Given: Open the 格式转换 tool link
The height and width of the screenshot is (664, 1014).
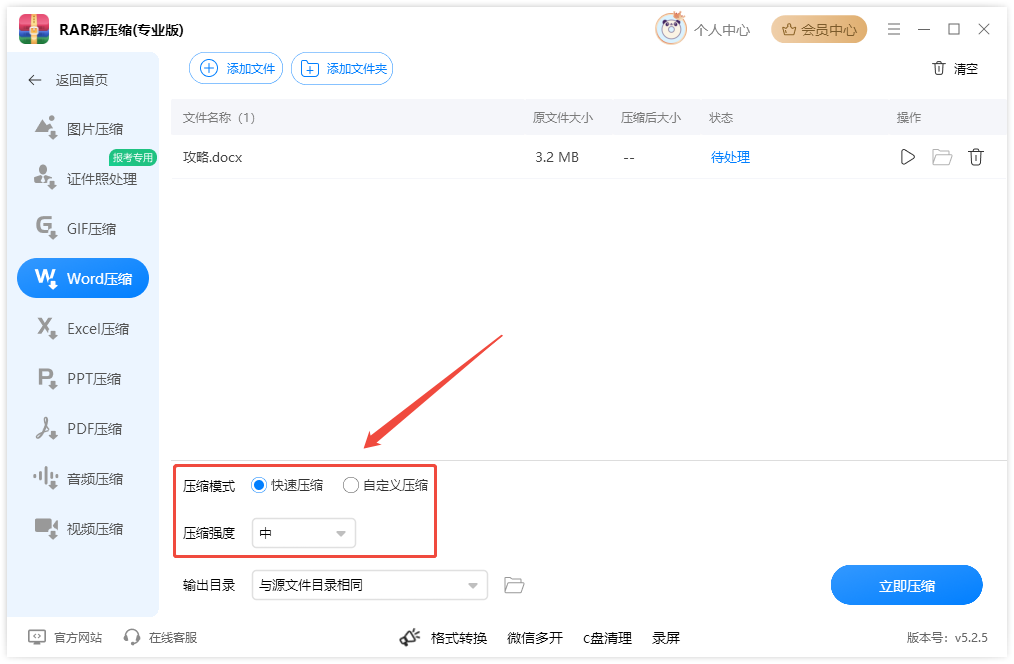Looking at the screenshot, I should pyautogui.click(x=458, y=638).
